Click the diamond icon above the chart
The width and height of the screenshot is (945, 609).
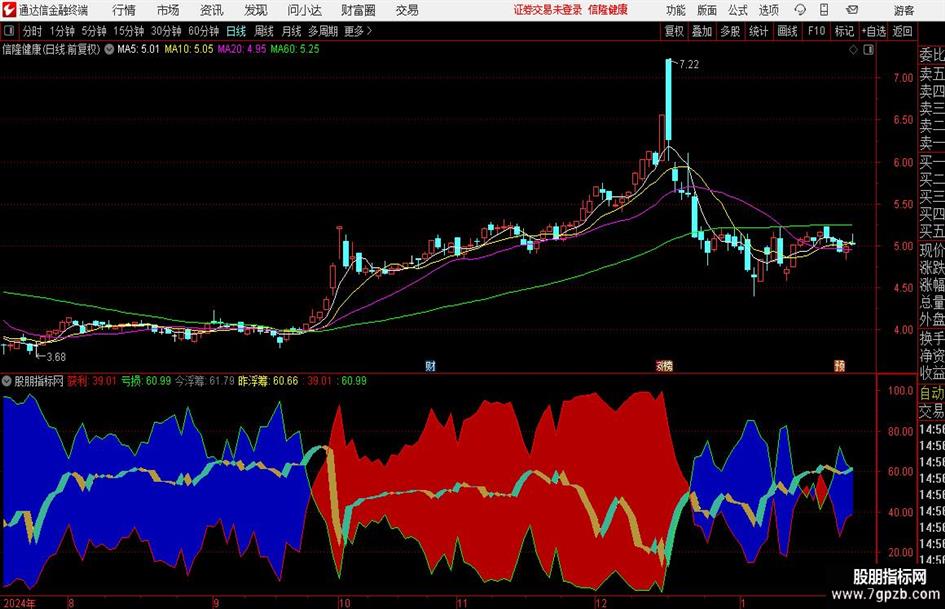coord(853,50)
